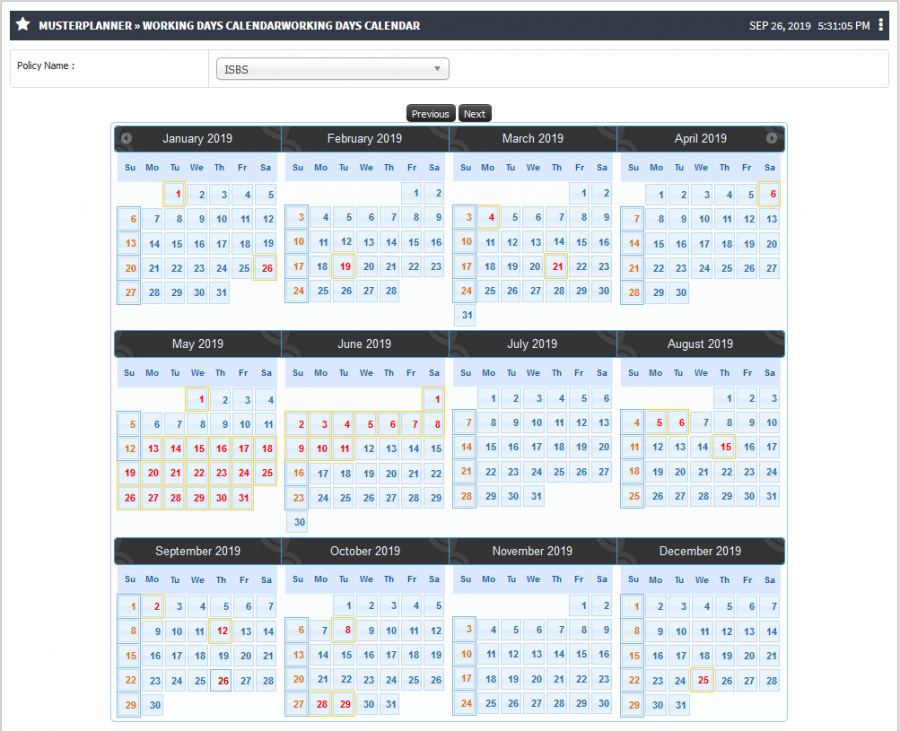Click the Musterplanner breadcrumb title
Viewport: 900px width, 731px height.
(x=85, y=25)
